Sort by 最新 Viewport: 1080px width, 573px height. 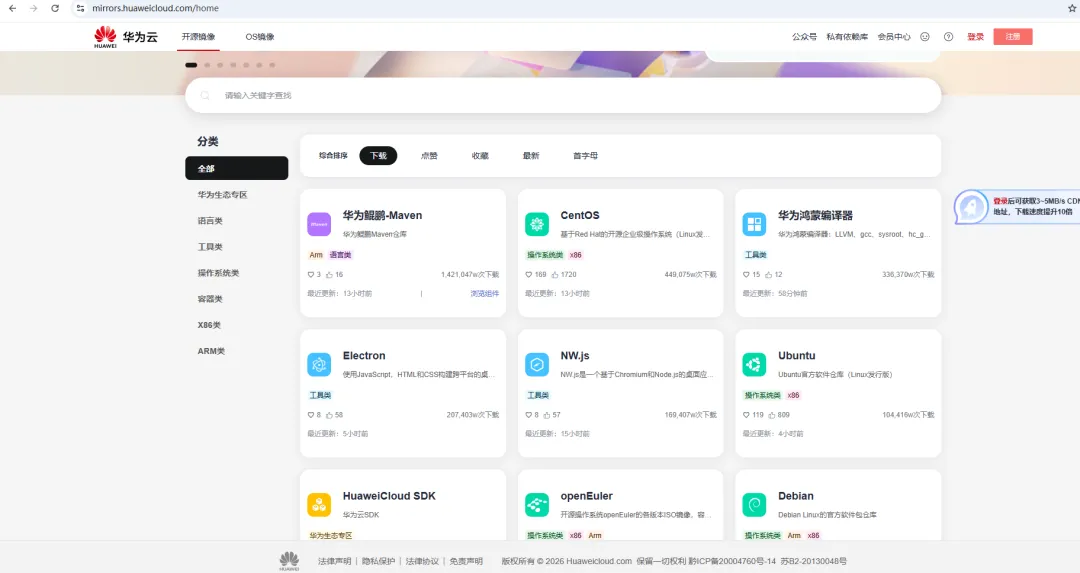531,156
